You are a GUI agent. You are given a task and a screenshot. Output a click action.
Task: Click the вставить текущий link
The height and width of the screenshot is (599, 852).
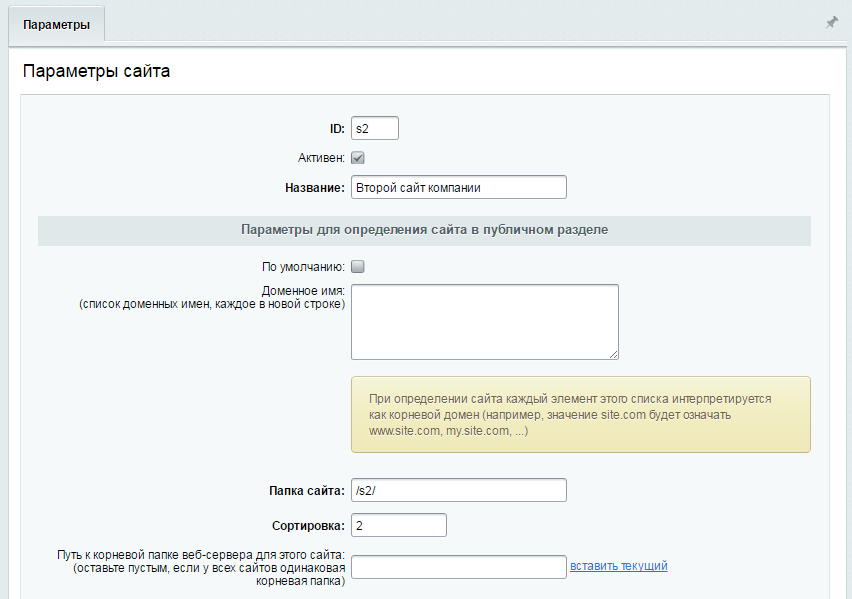pos(618,566)
